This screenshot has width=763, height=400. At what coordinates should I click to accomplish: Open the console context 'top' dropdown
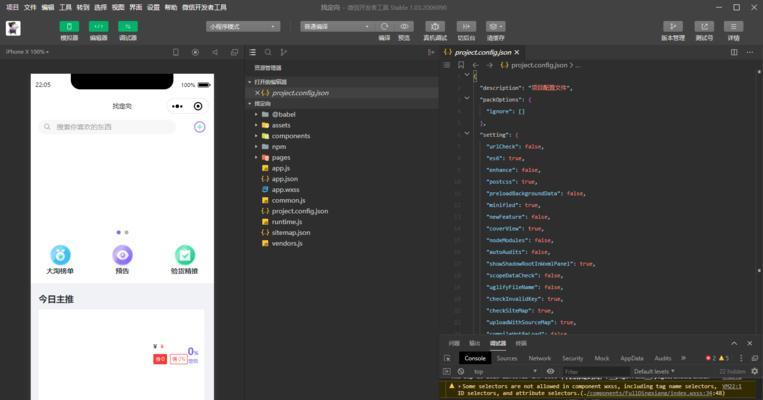(504, 371)
